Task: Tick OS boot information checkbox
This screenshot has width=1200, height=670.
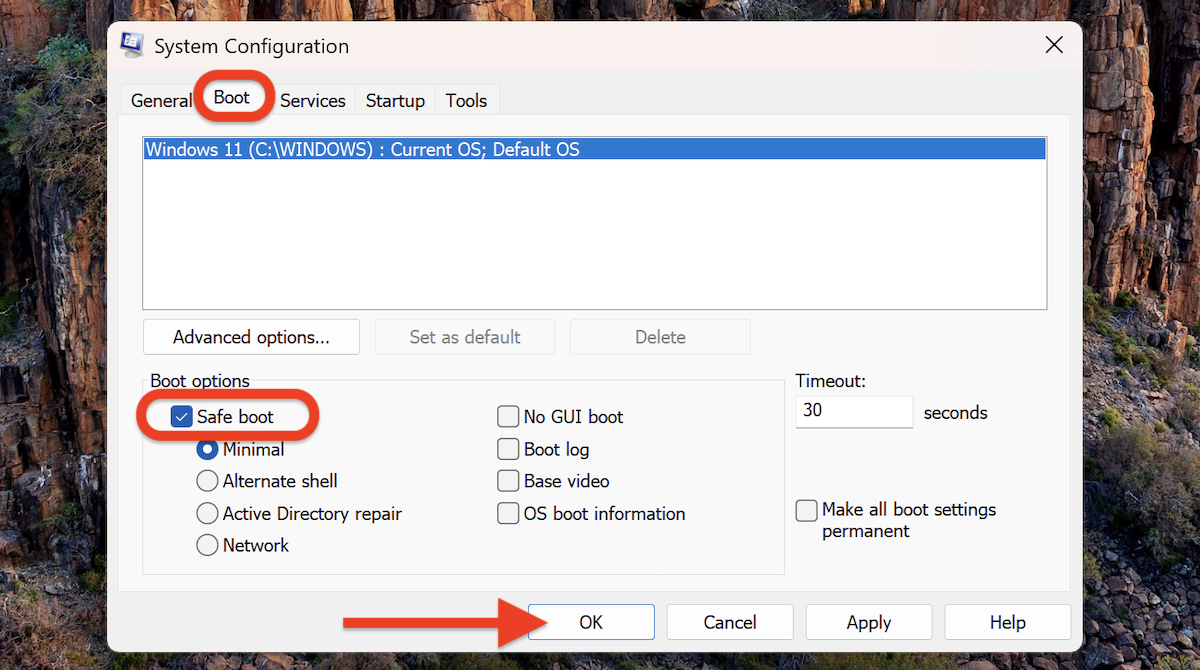Action: tap(508, 513)
